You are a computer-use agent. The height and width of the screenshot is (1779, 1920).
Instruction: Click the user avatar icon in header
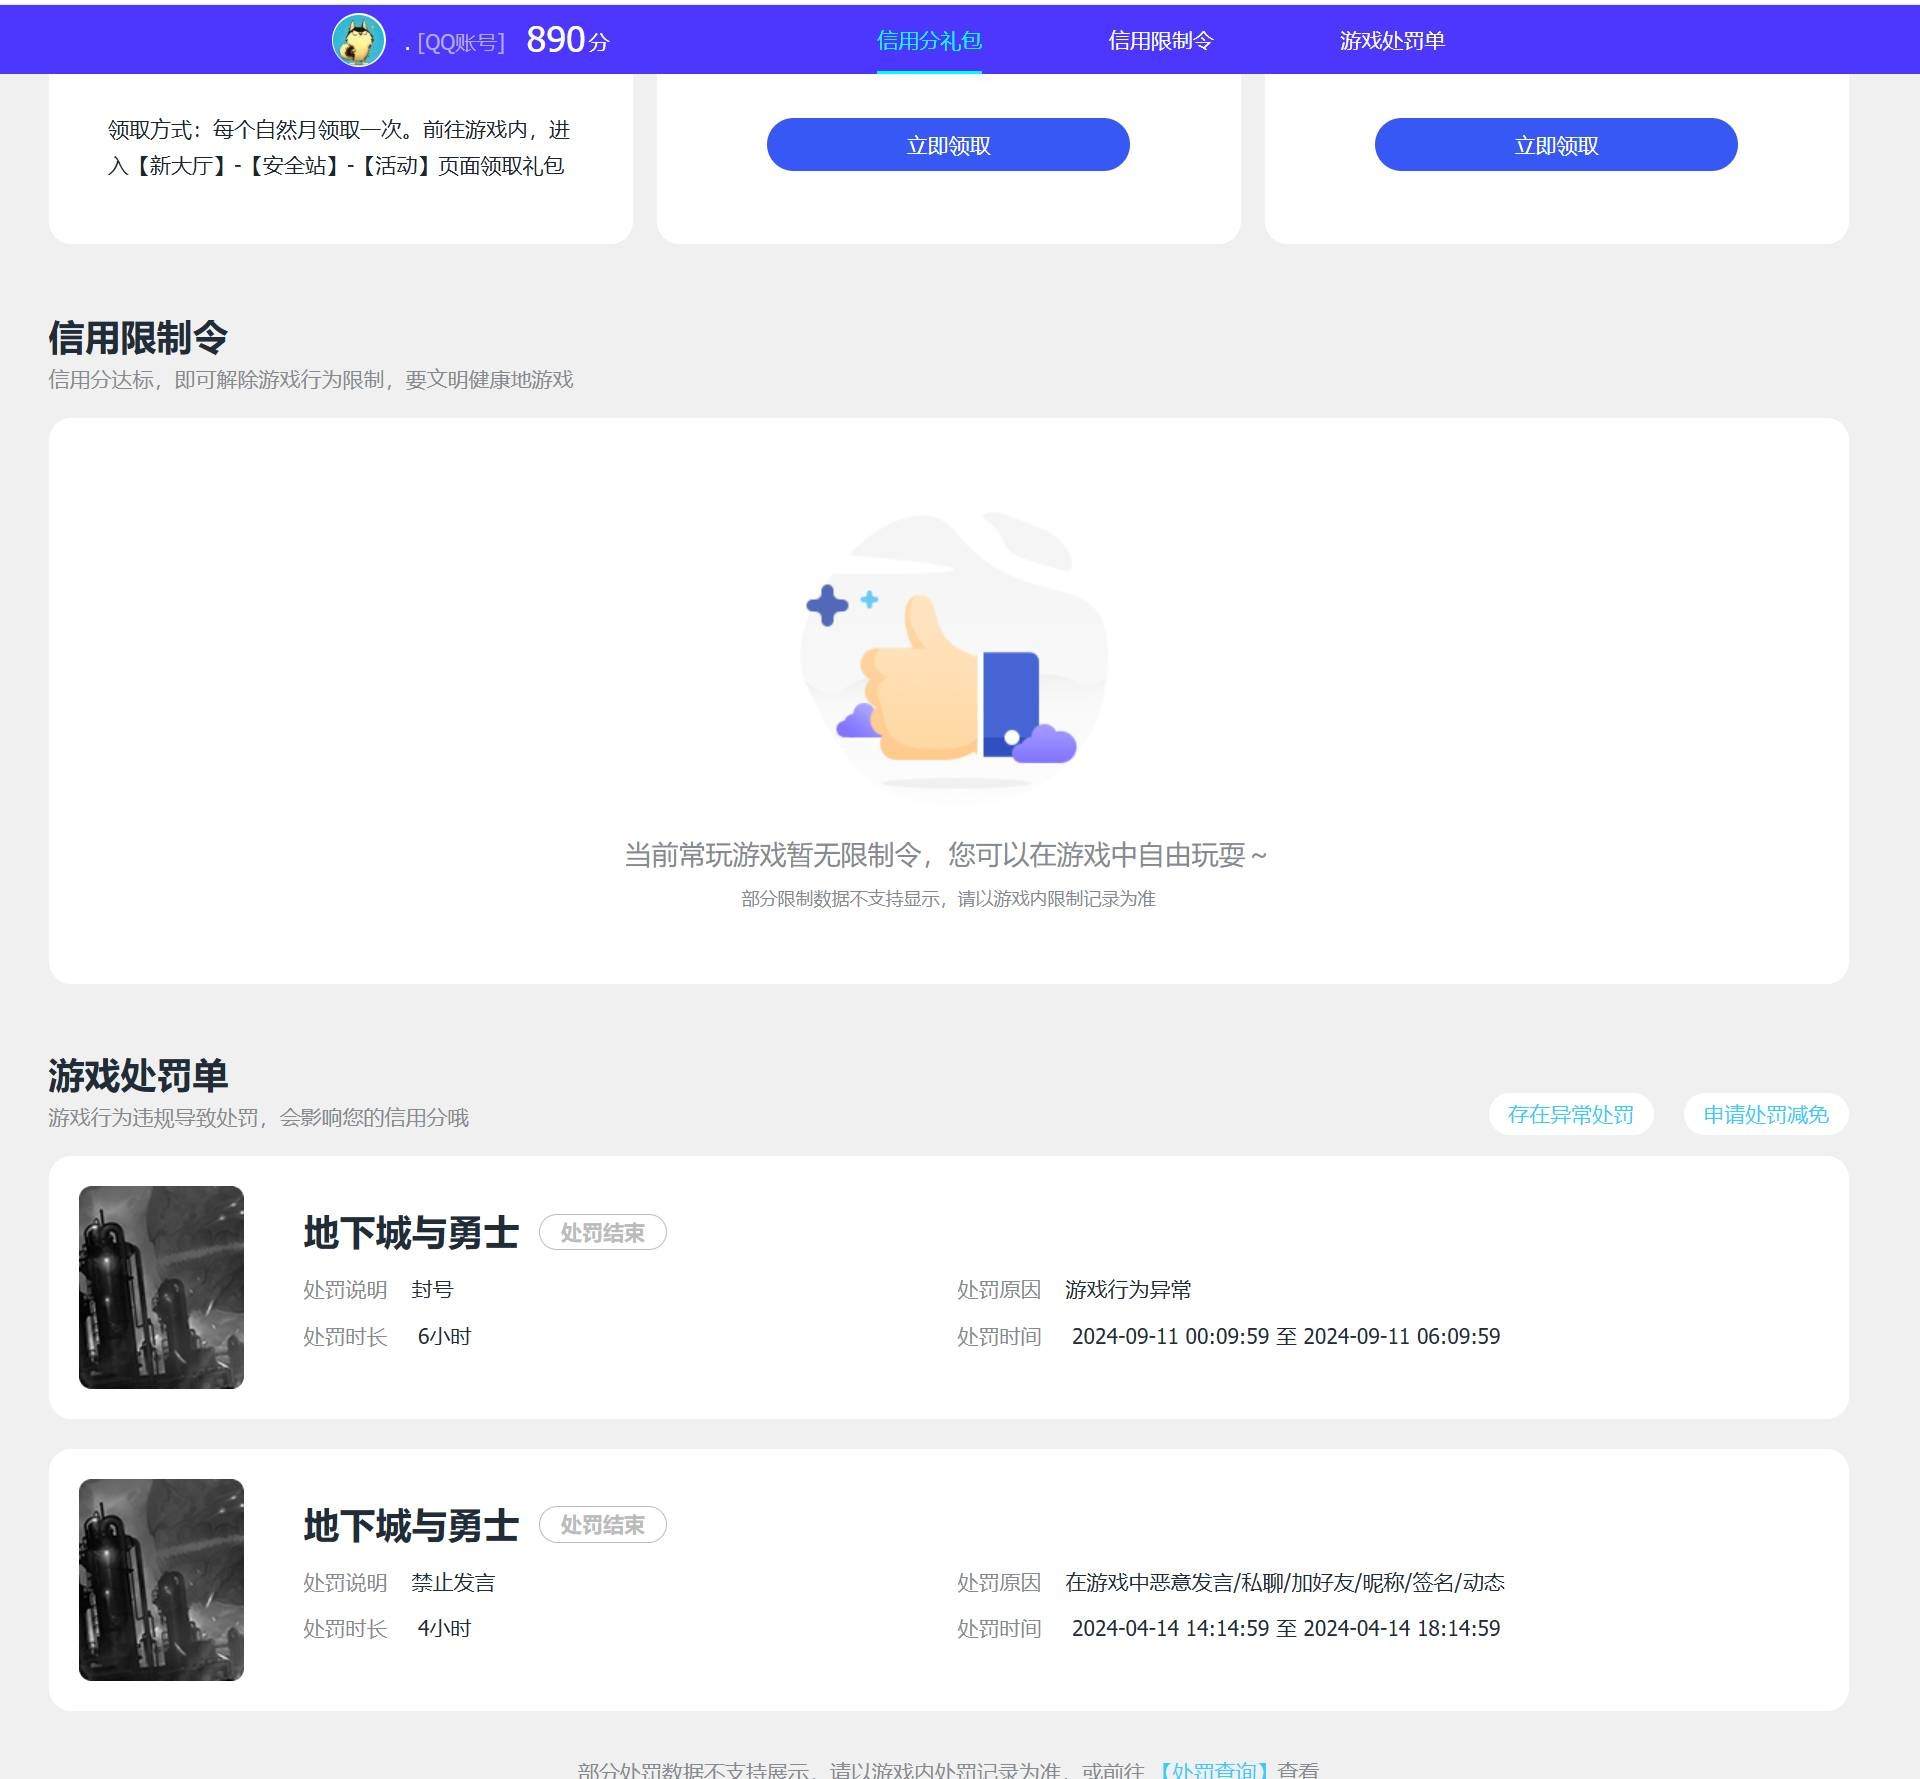358,41
